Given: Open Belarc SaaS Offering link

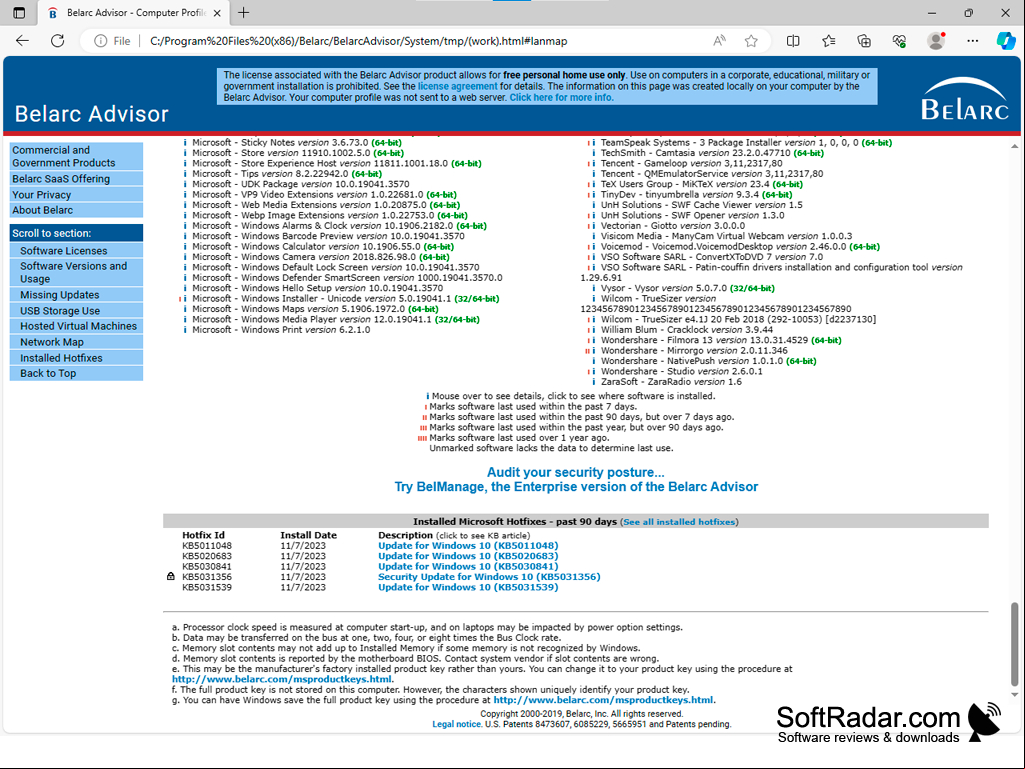Looking at the screenshot, I should click(76, 179).
